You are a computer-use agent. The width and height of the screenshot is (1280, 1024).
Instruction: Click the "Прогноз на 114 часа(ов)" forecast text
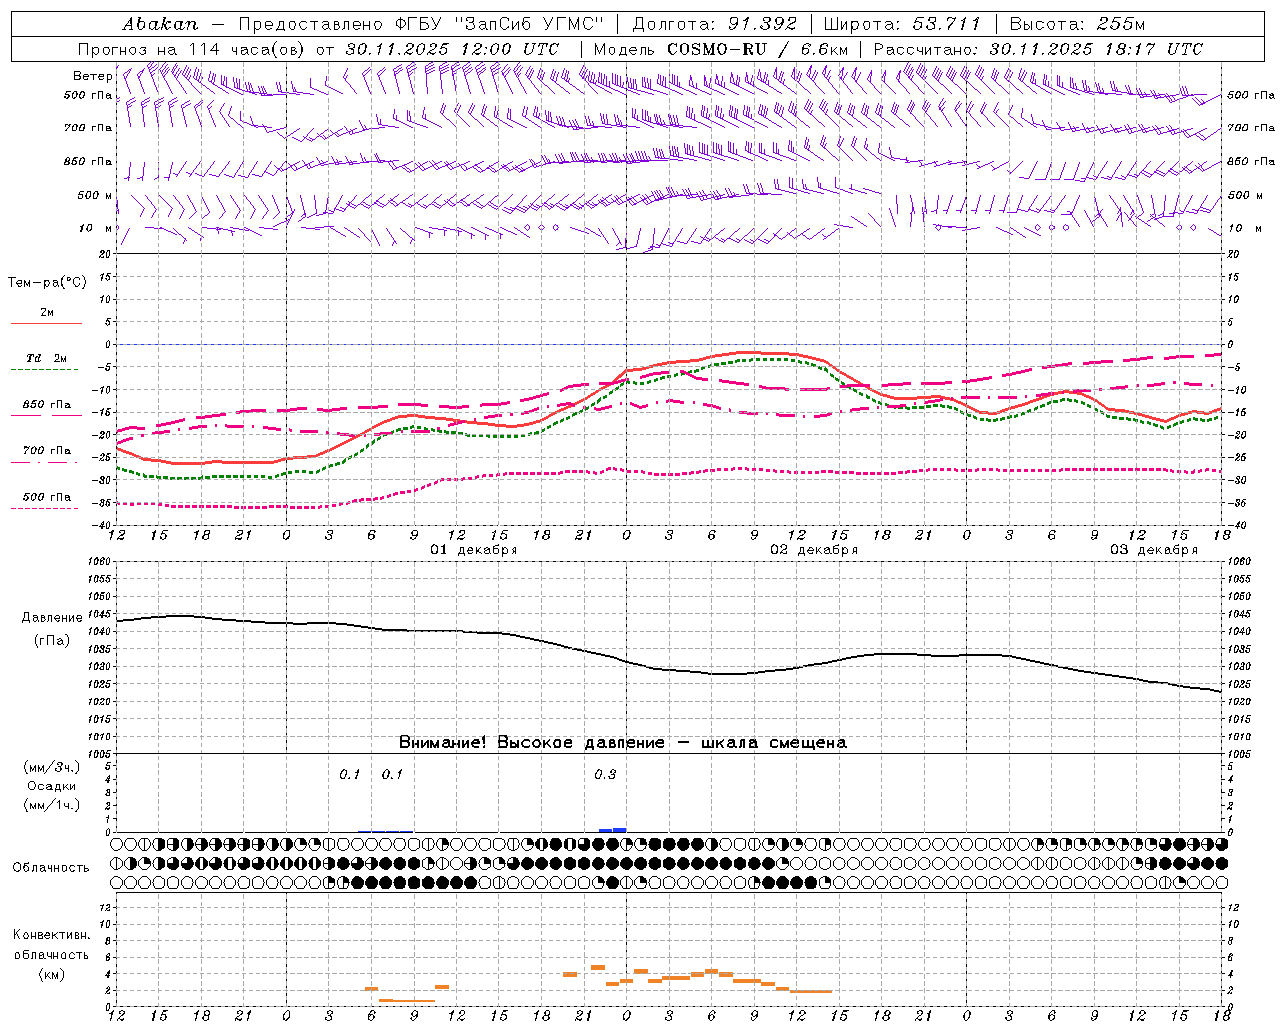pos(193,49)
